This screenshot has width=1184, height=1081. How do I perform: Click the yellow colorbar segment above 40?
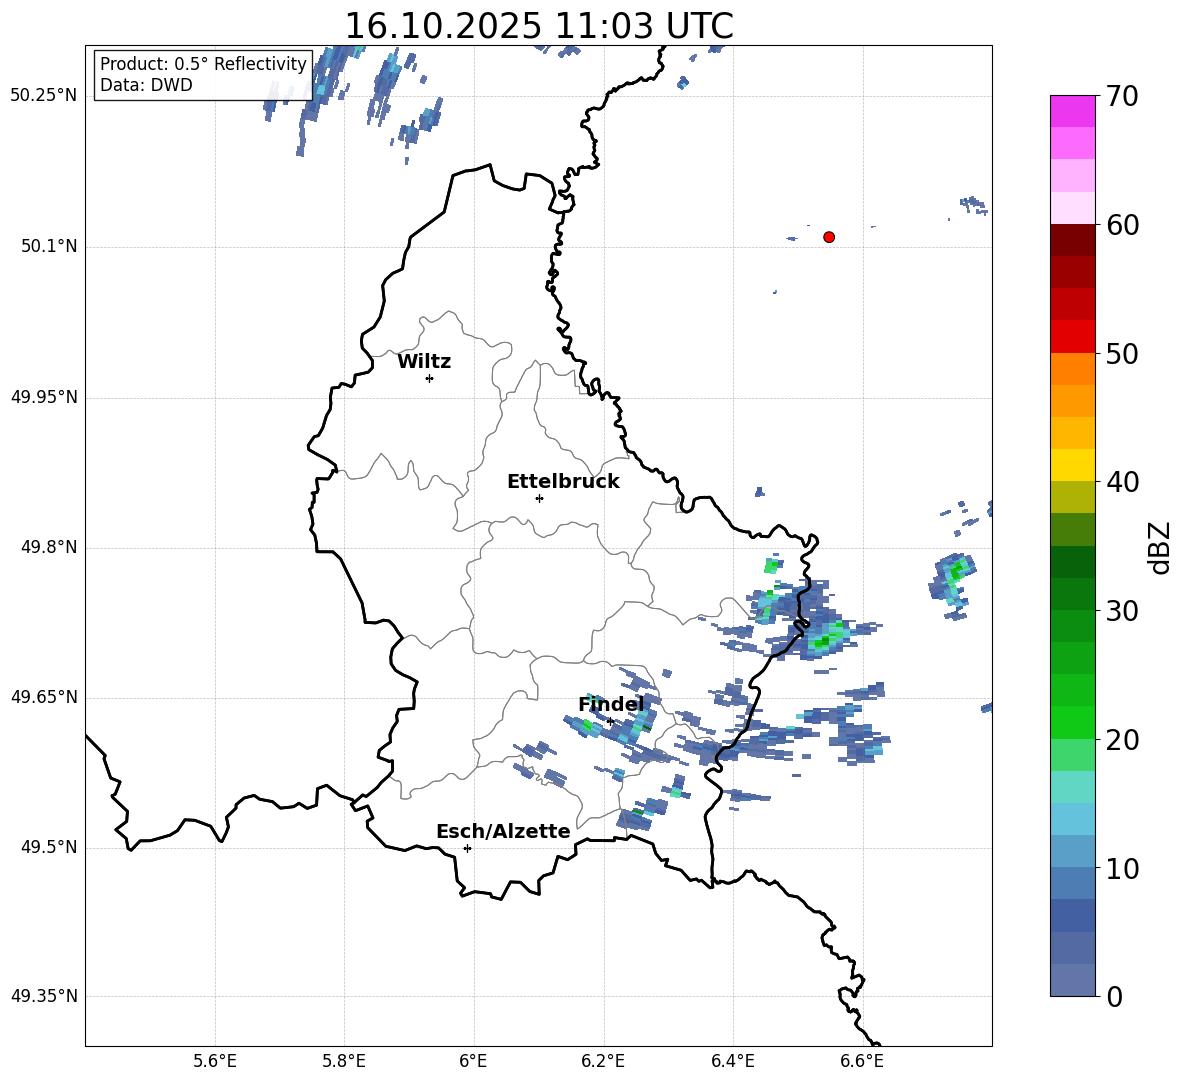(1072, 465)
